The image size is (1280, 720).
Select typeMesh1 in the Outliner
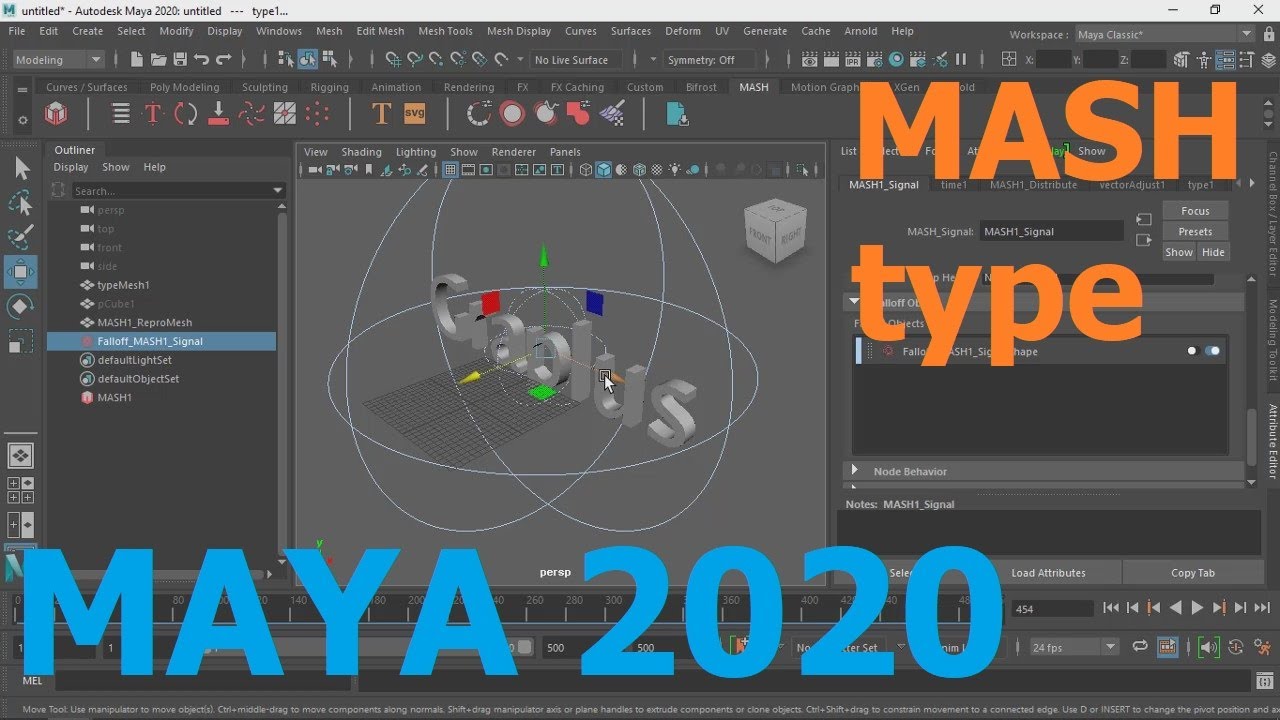pyautogui.click(x=123, y=285)
